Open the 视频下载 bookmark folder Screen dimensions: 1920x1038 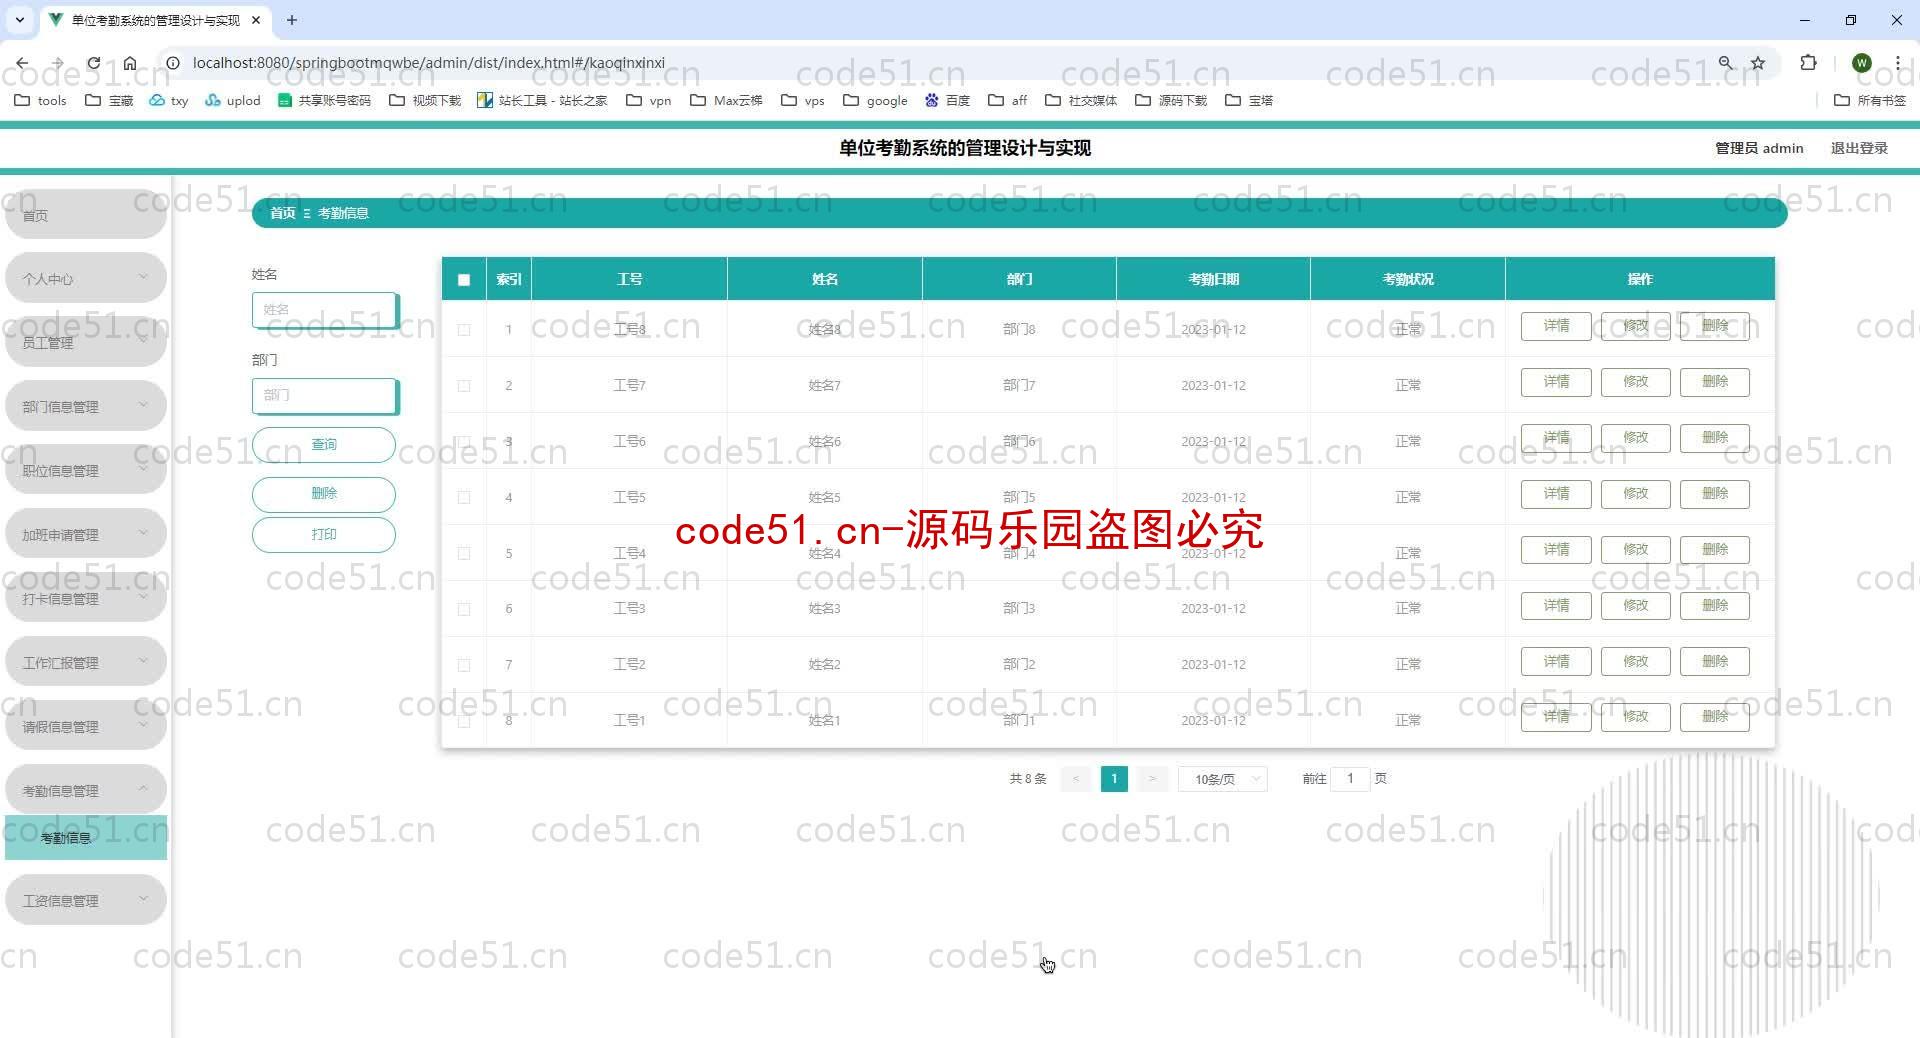pyautogui.click(x=425, y=100)
